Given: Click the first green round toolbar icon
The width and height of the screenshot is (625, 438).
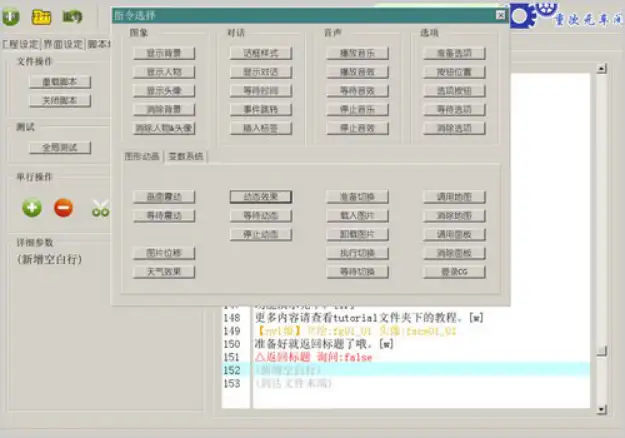Looking at the screenshot, I should [x=11, y=17].
